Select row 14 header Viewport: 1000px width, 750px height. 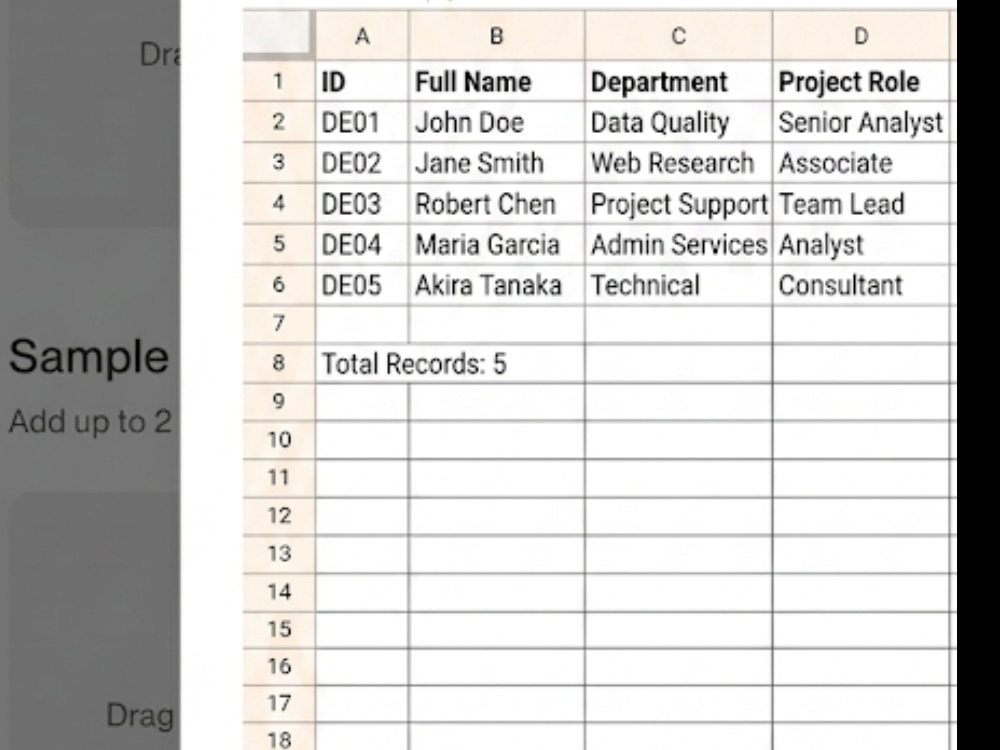click(x=279, y=592)
